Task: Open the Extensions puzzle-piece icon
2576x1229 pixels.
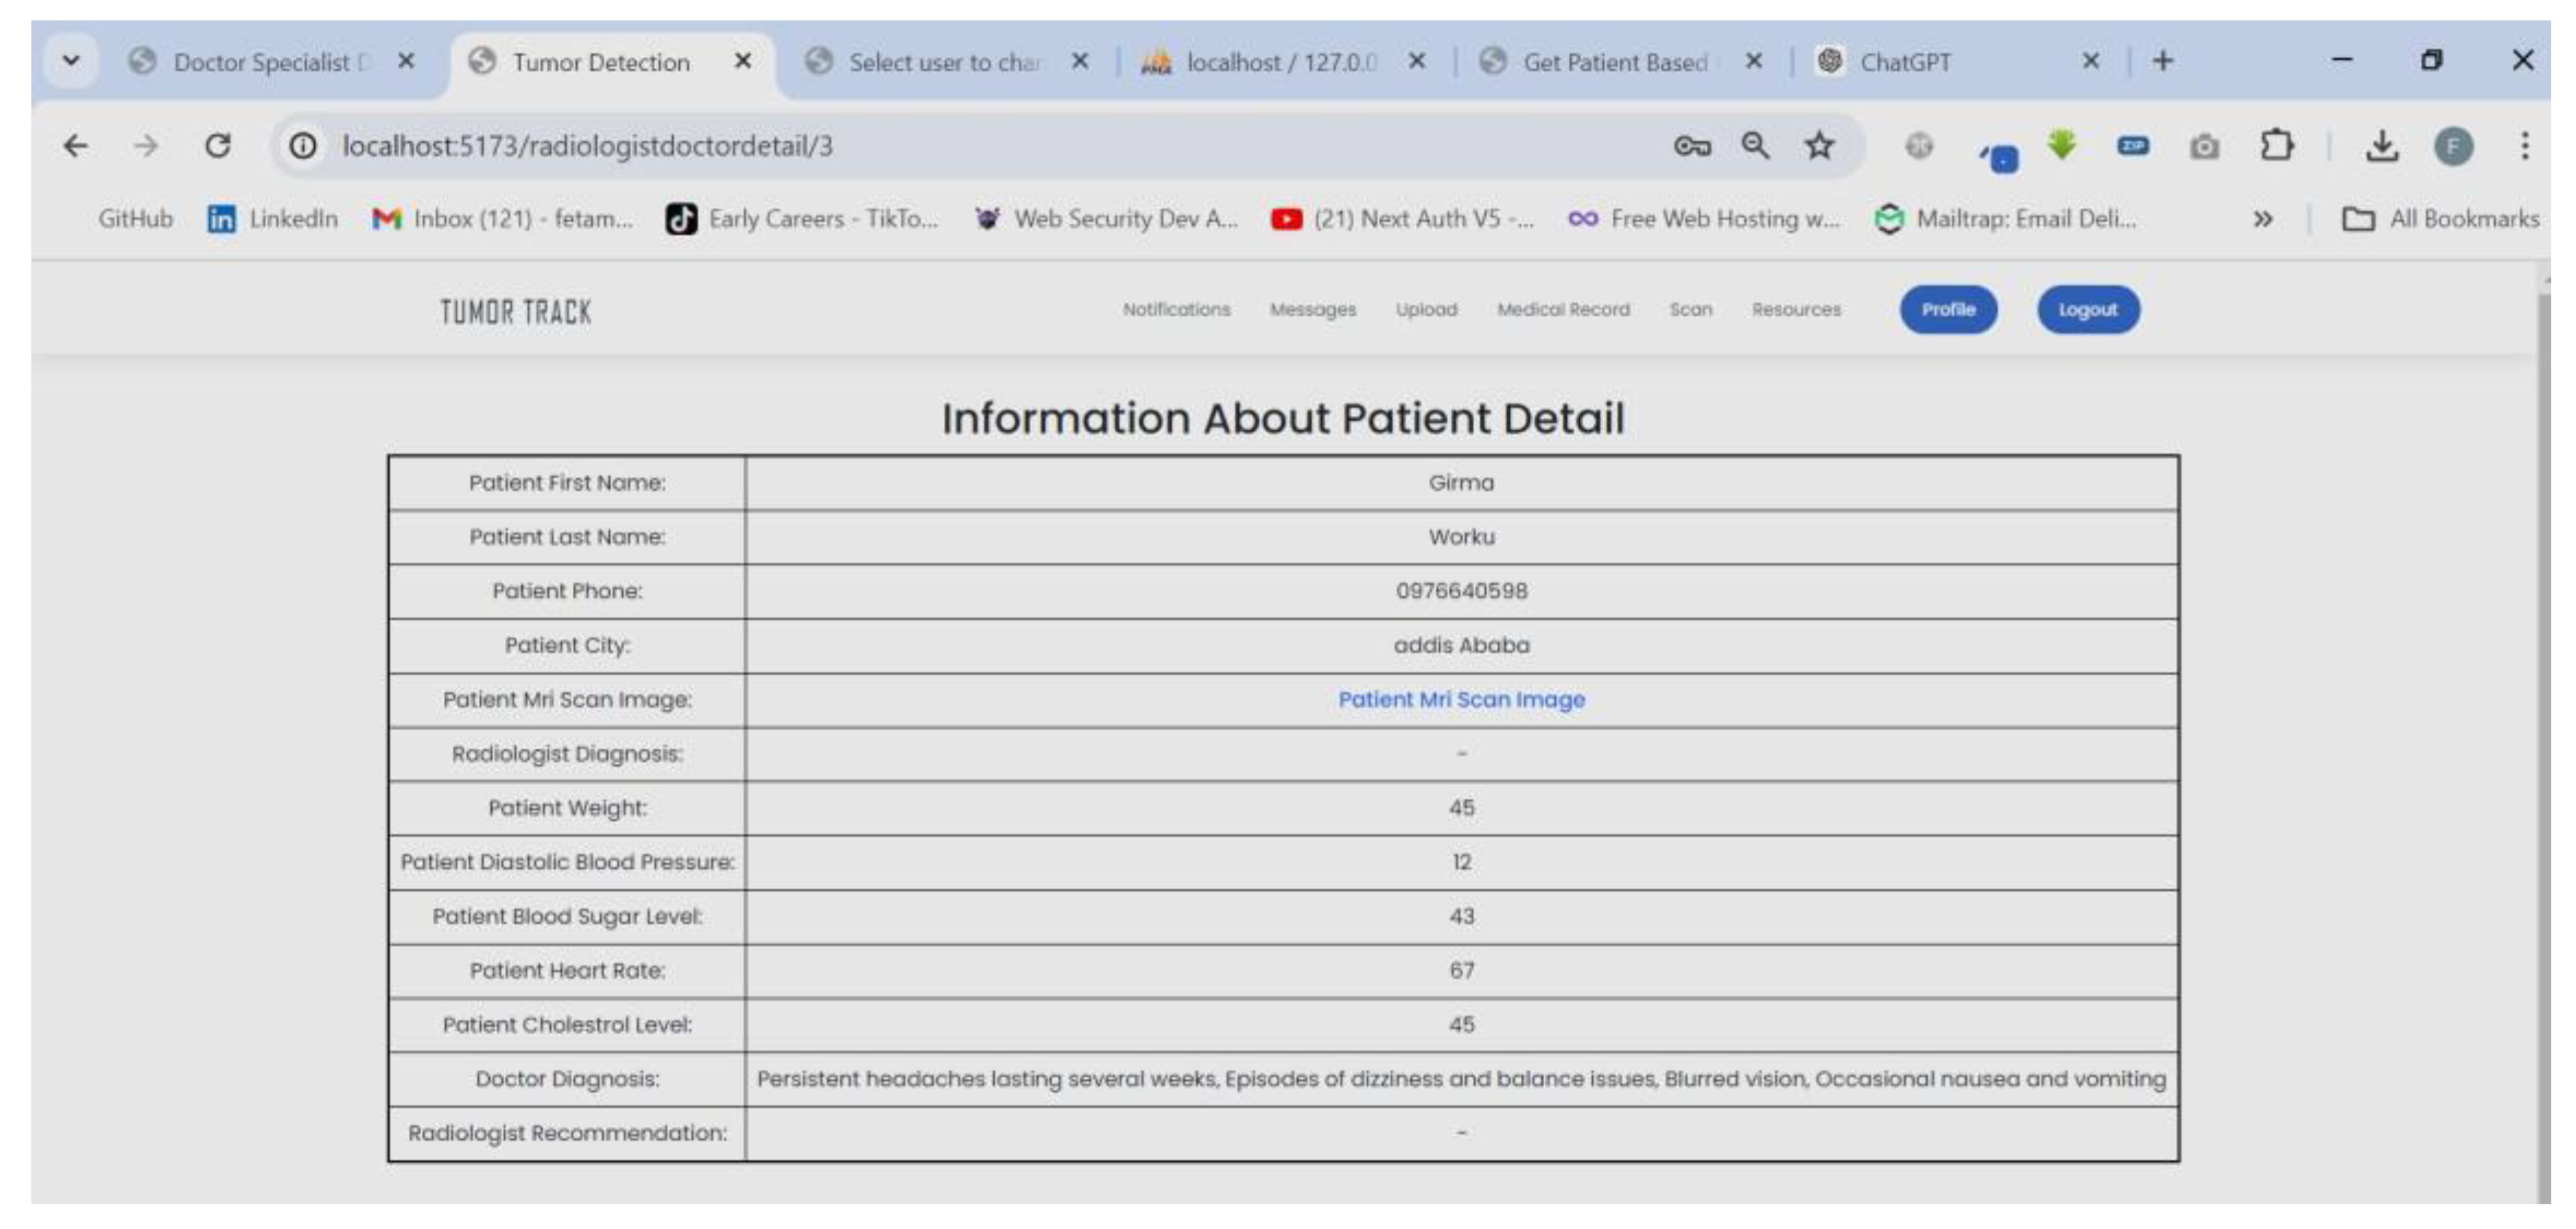Action: tap(2277, 146)
